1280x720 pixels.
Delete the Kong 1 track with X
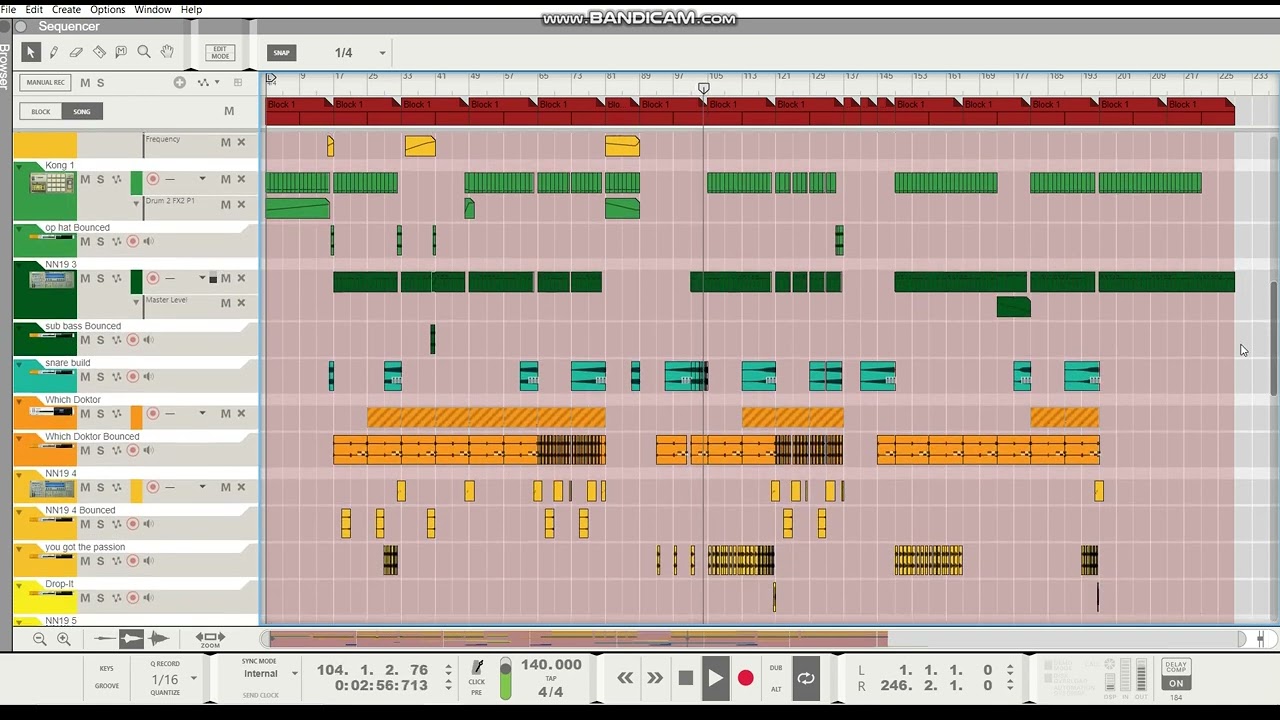coord(241,179)
